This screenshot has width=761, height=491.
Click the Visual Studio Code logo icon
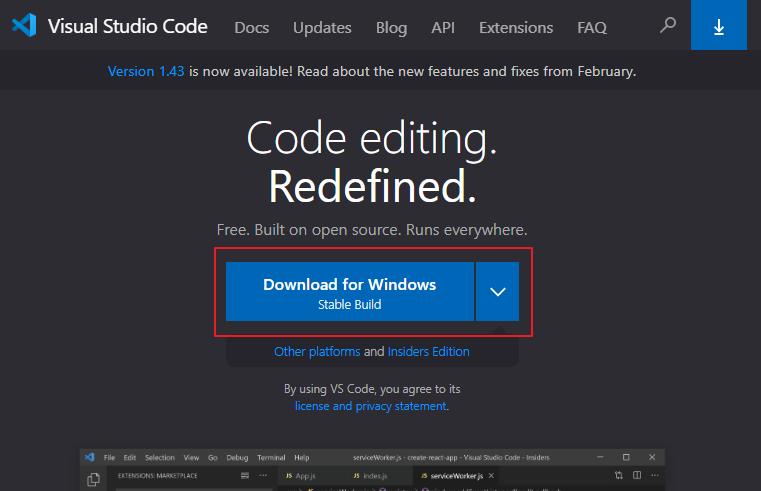(x=24, y=25)
